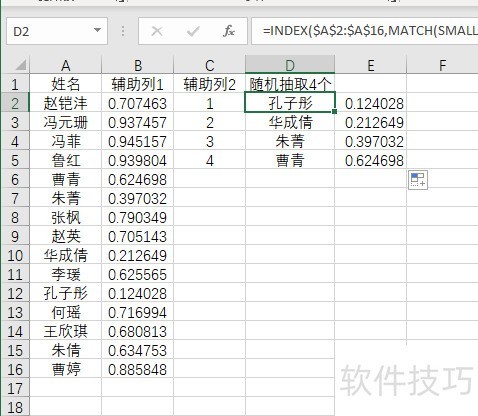478x416 pixels.
Task: Select cell E3 showing 0.212649
Action: pos(371,122)
